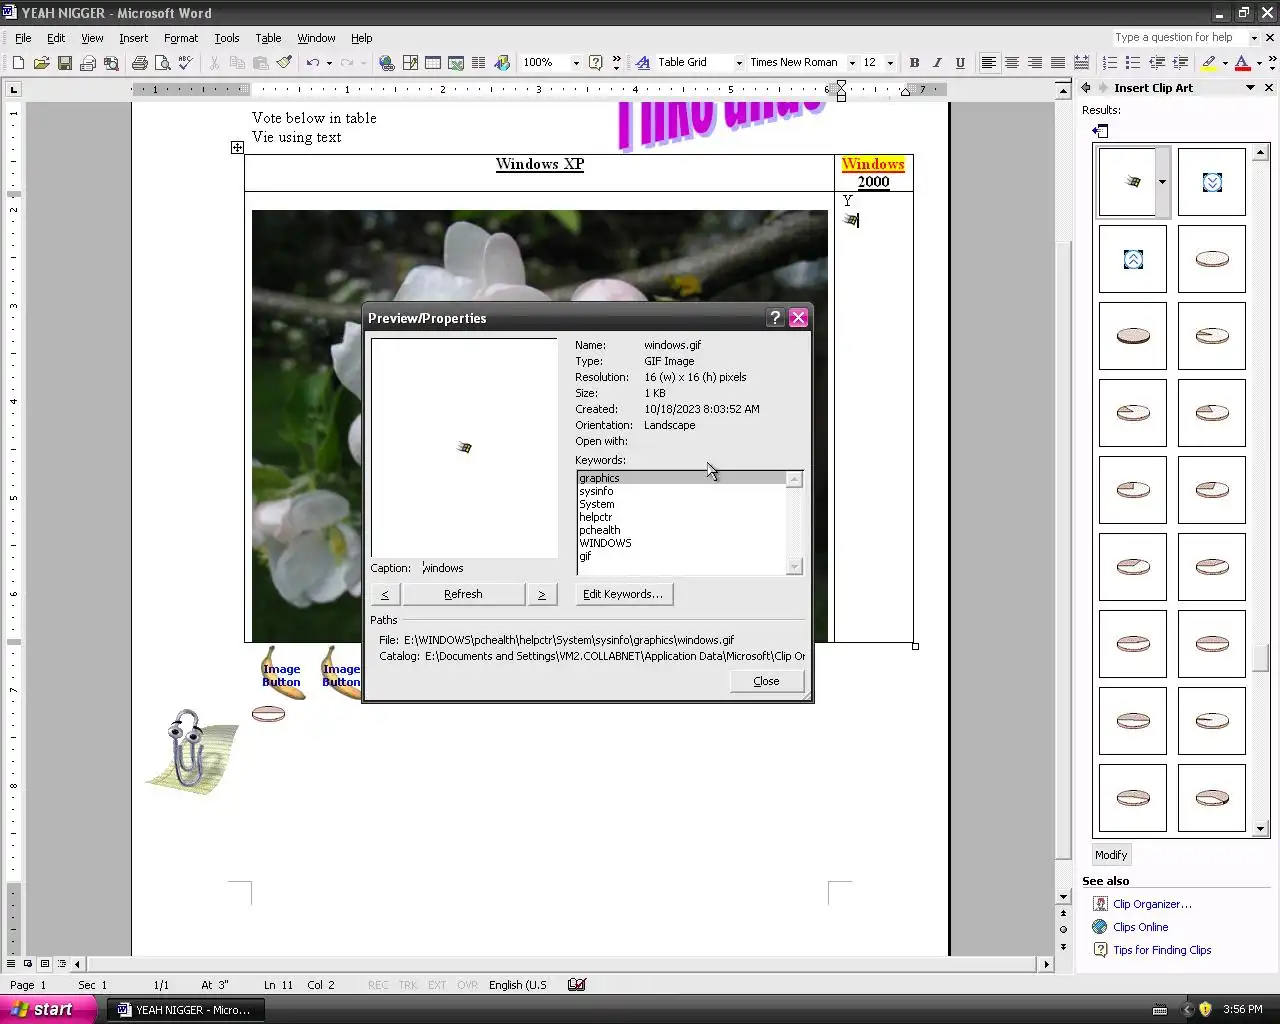Image resolution: width=1280 pixels, height=1024 pixels.
Task: Toggle Bold formatting
Action: pyautogui.click(x=914, y=63)
